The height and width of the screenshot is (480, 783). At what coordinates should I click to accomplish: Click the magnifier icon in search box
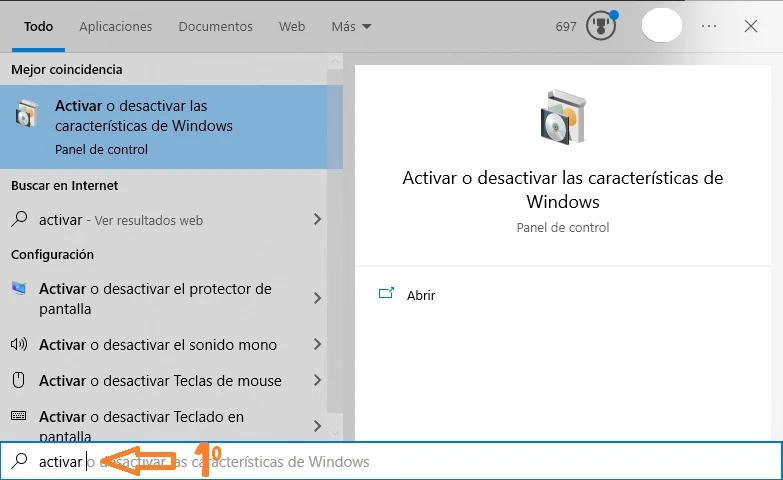[19, 461]
